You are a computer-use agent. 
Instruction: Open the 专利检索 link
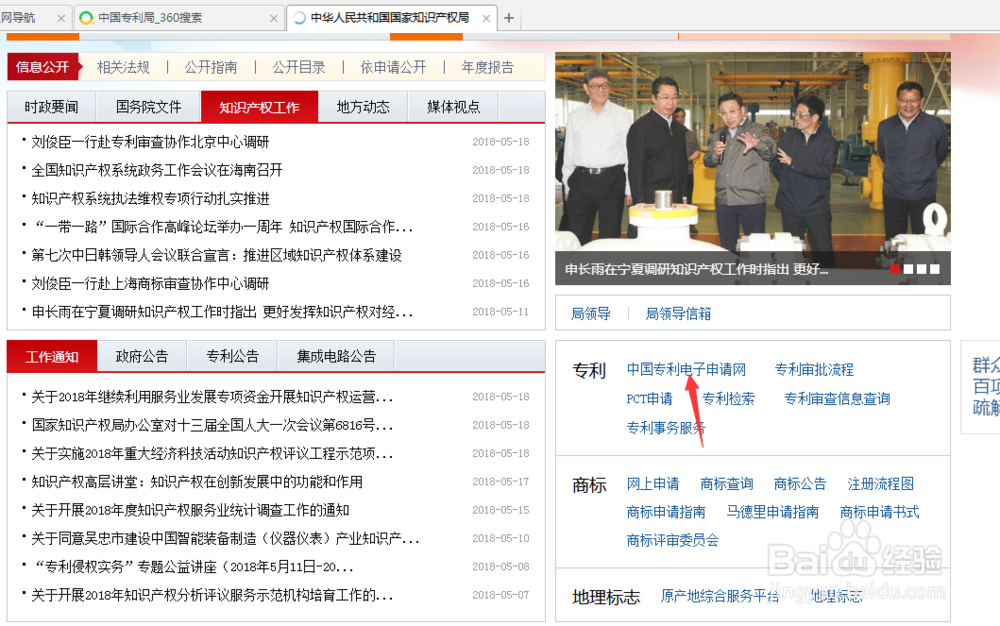(x=729, y=398)
